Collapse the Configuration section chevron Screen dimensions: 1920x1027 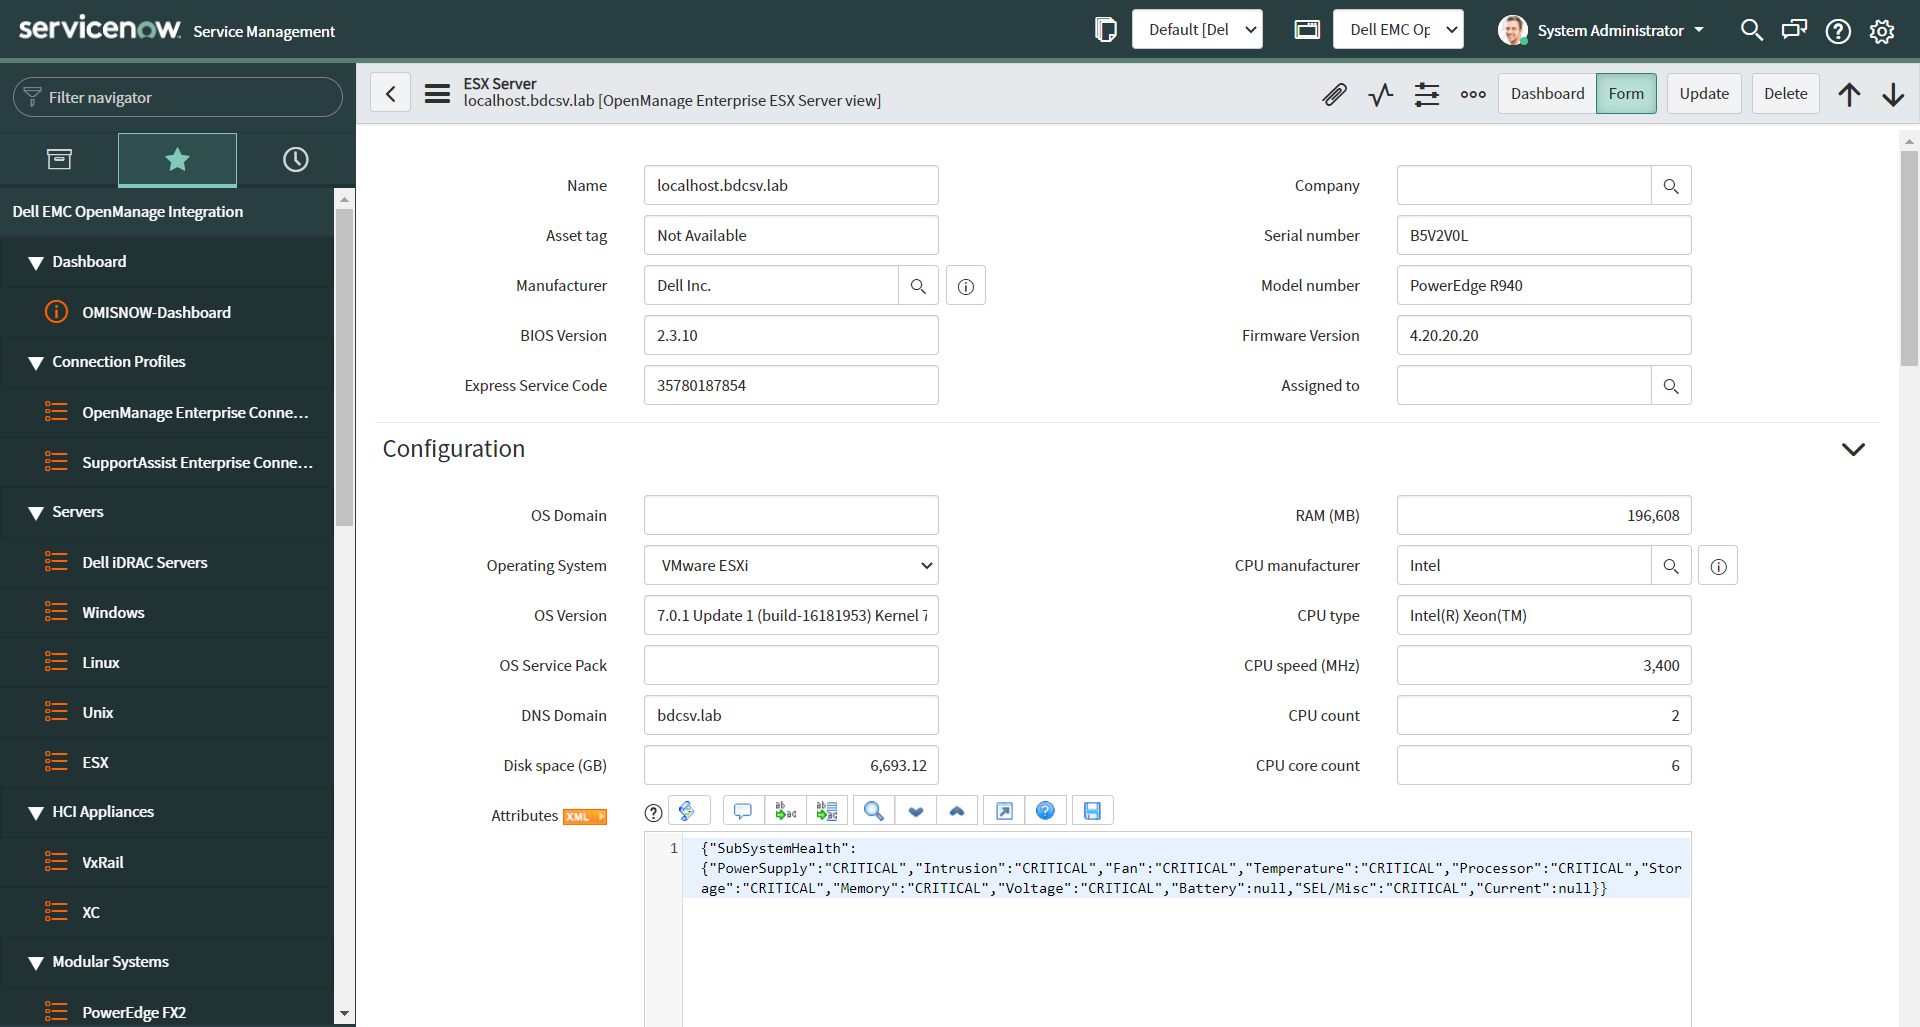(1855, 449)
